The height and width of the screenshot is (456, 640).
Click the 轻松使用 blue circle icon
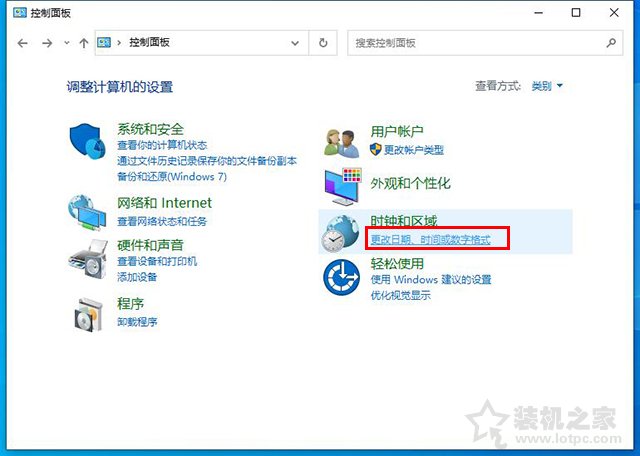pos(341,278)
